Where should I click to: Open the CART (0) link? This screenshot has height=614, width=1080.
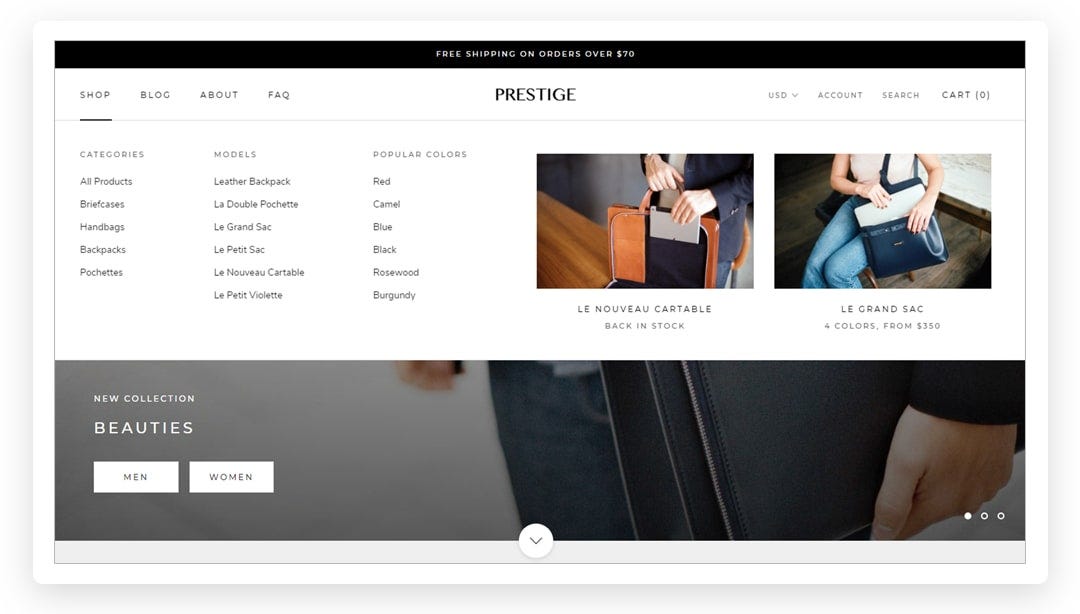(965, 94)
